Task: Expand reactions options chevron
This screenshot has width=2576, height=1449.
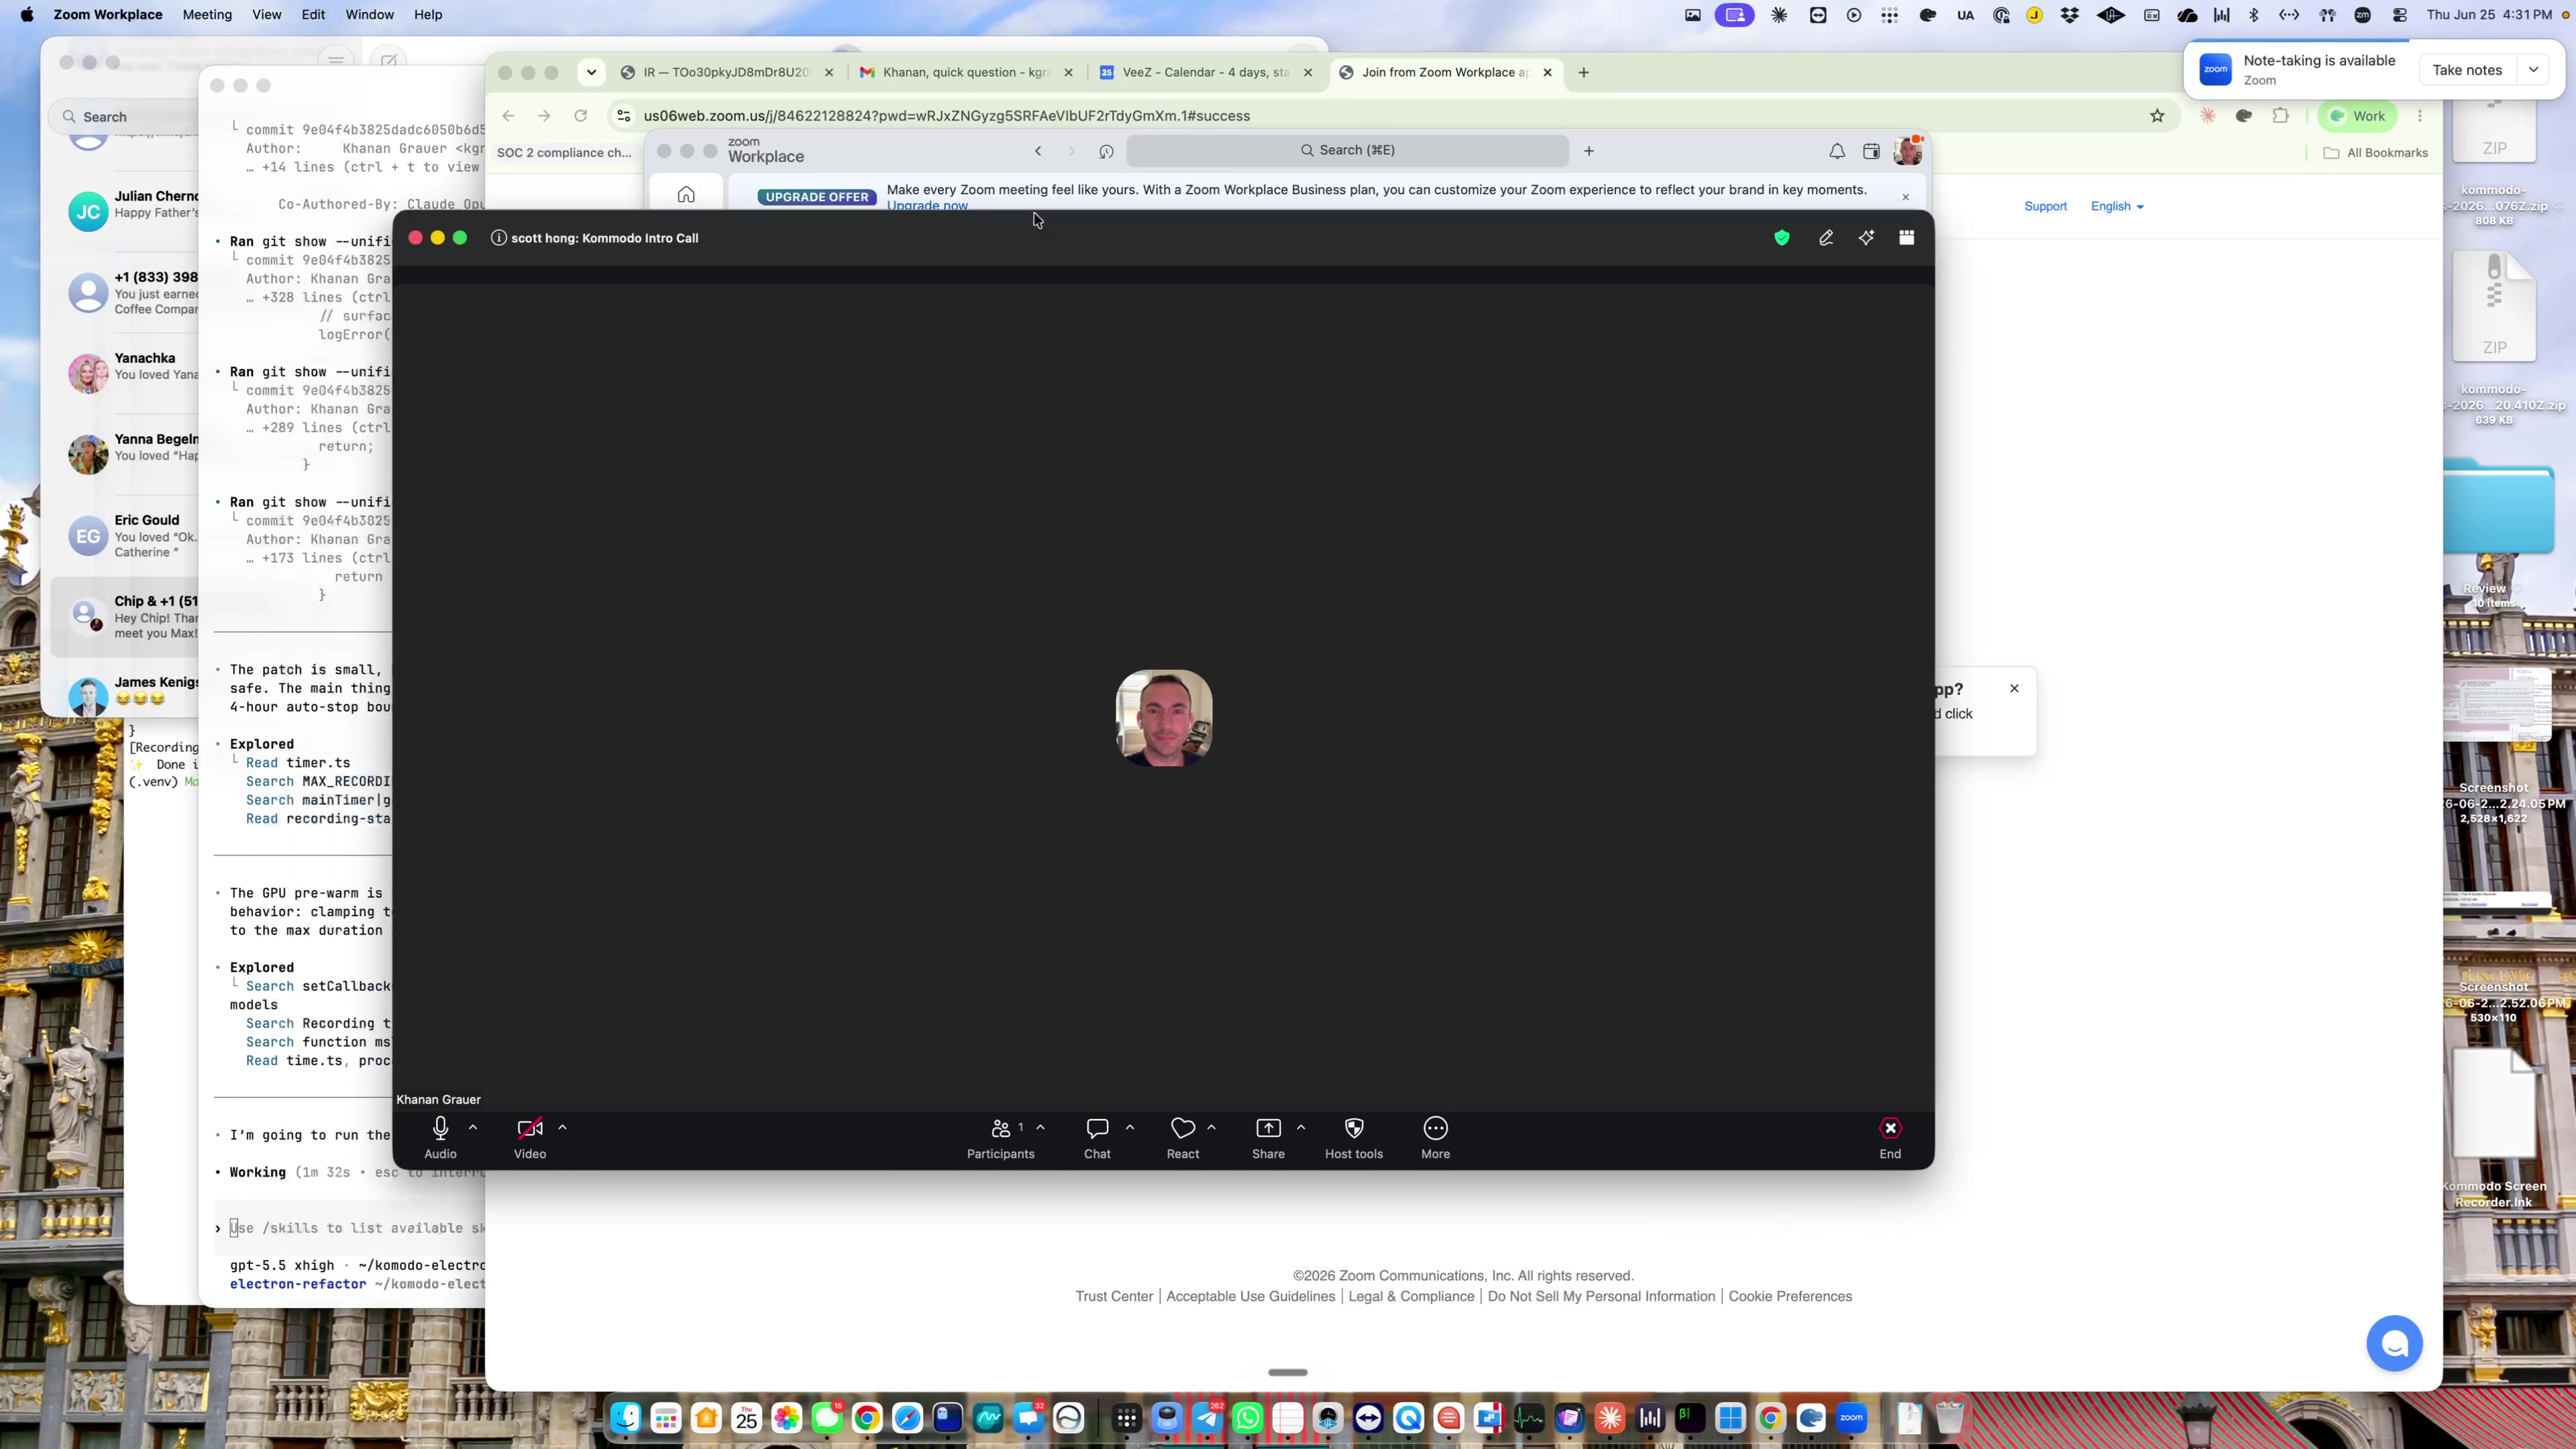Action: (x=1211, y=1127)
